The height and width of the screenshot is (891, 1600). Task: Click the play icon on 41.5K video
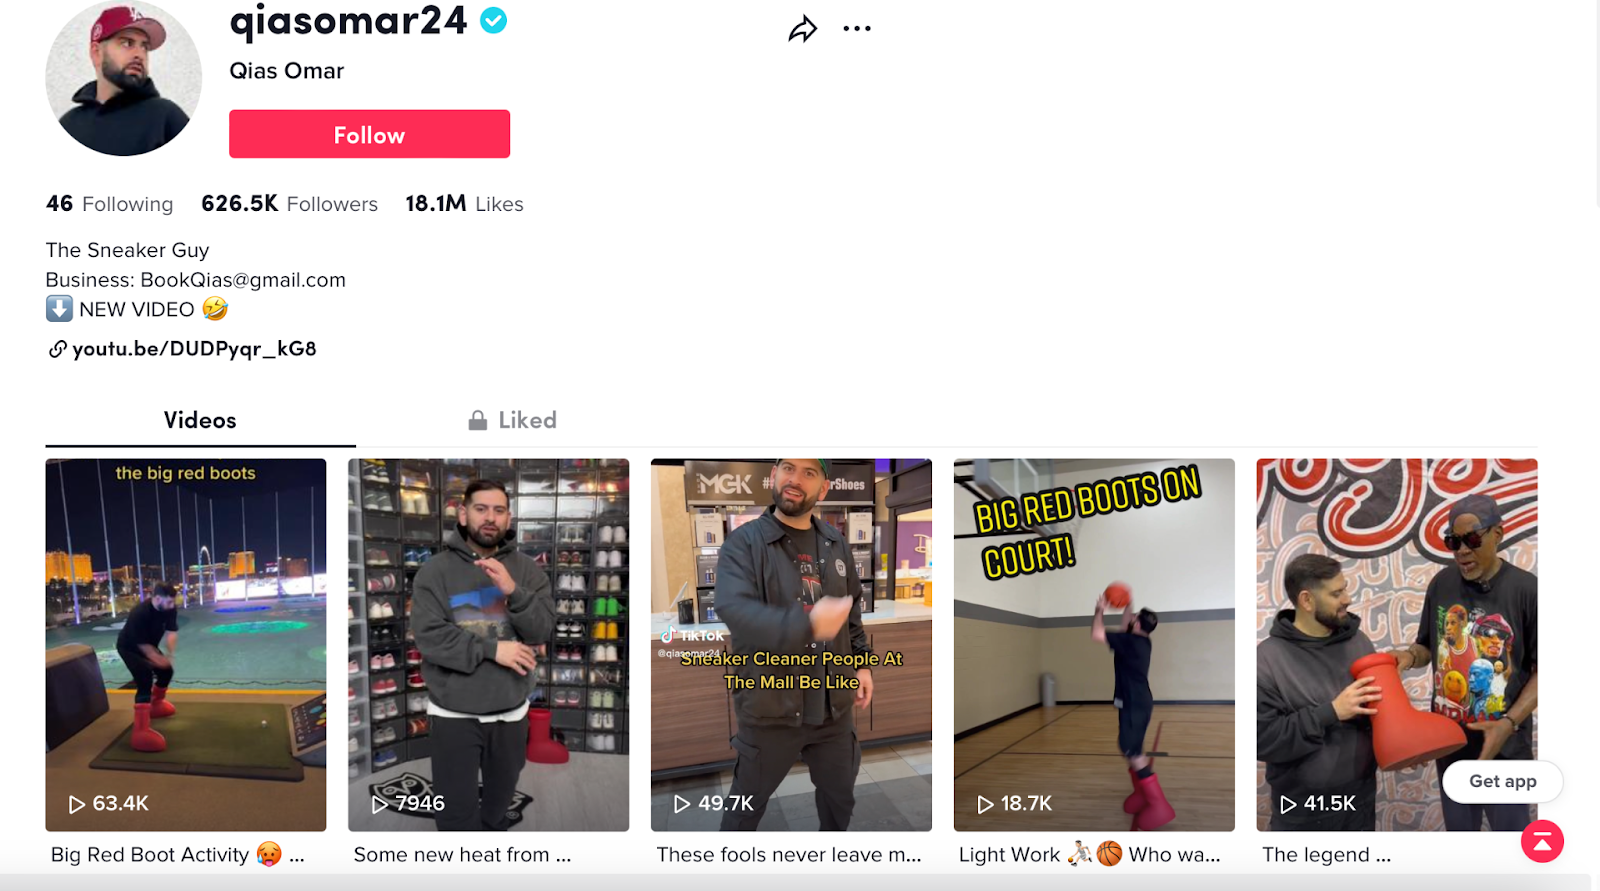coord(1288,804)
